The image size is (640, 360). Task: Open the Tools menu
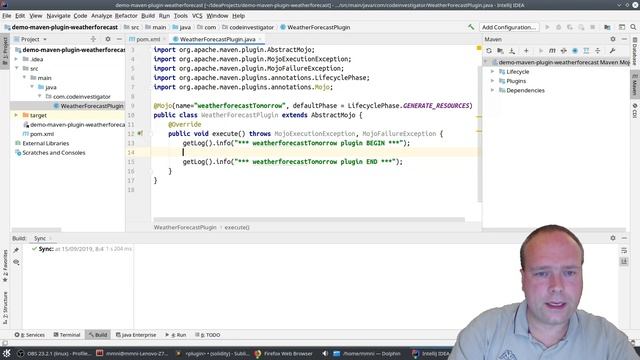180,16
